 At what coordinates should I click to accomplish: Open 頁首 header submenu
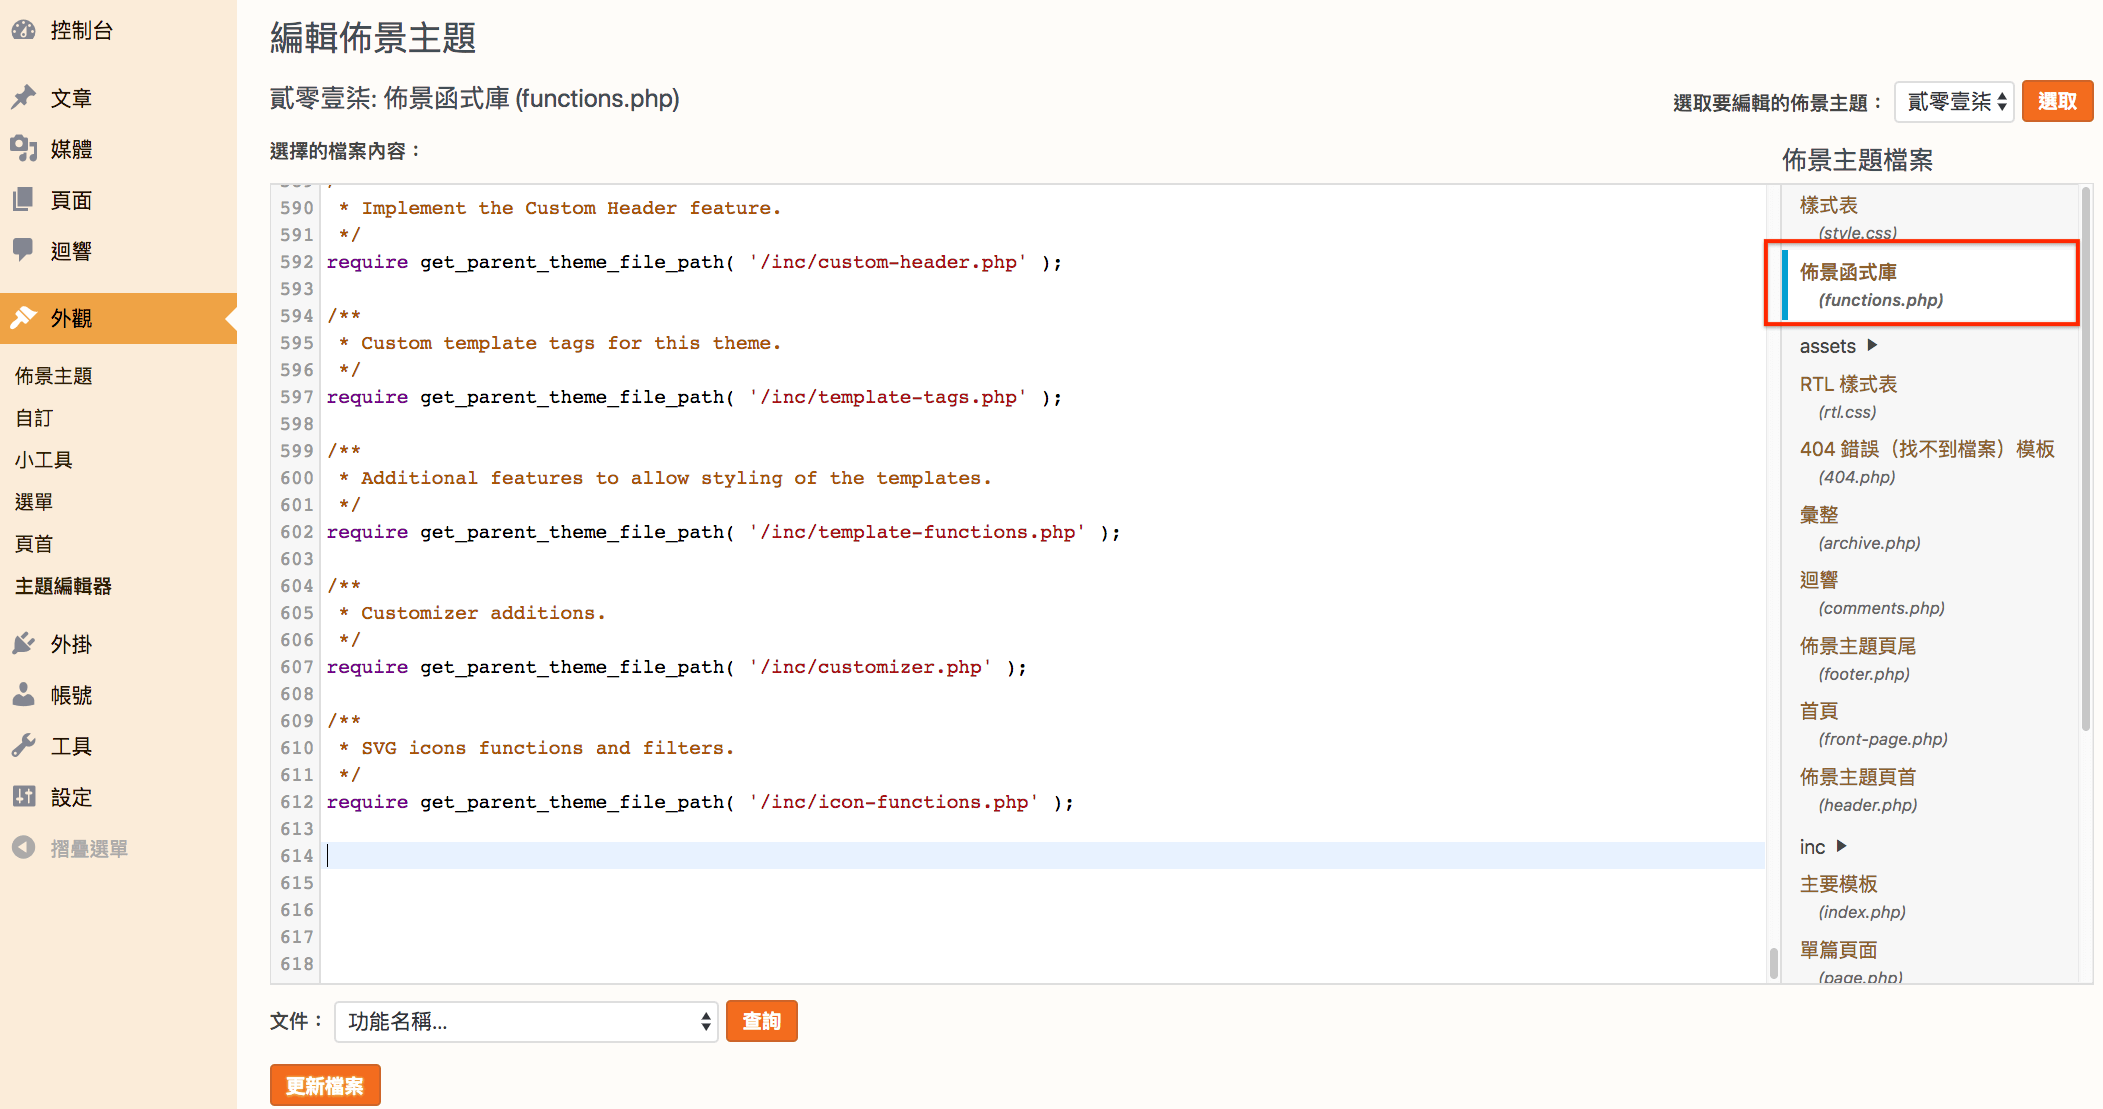pyautogui.click(x=34, y=544)
